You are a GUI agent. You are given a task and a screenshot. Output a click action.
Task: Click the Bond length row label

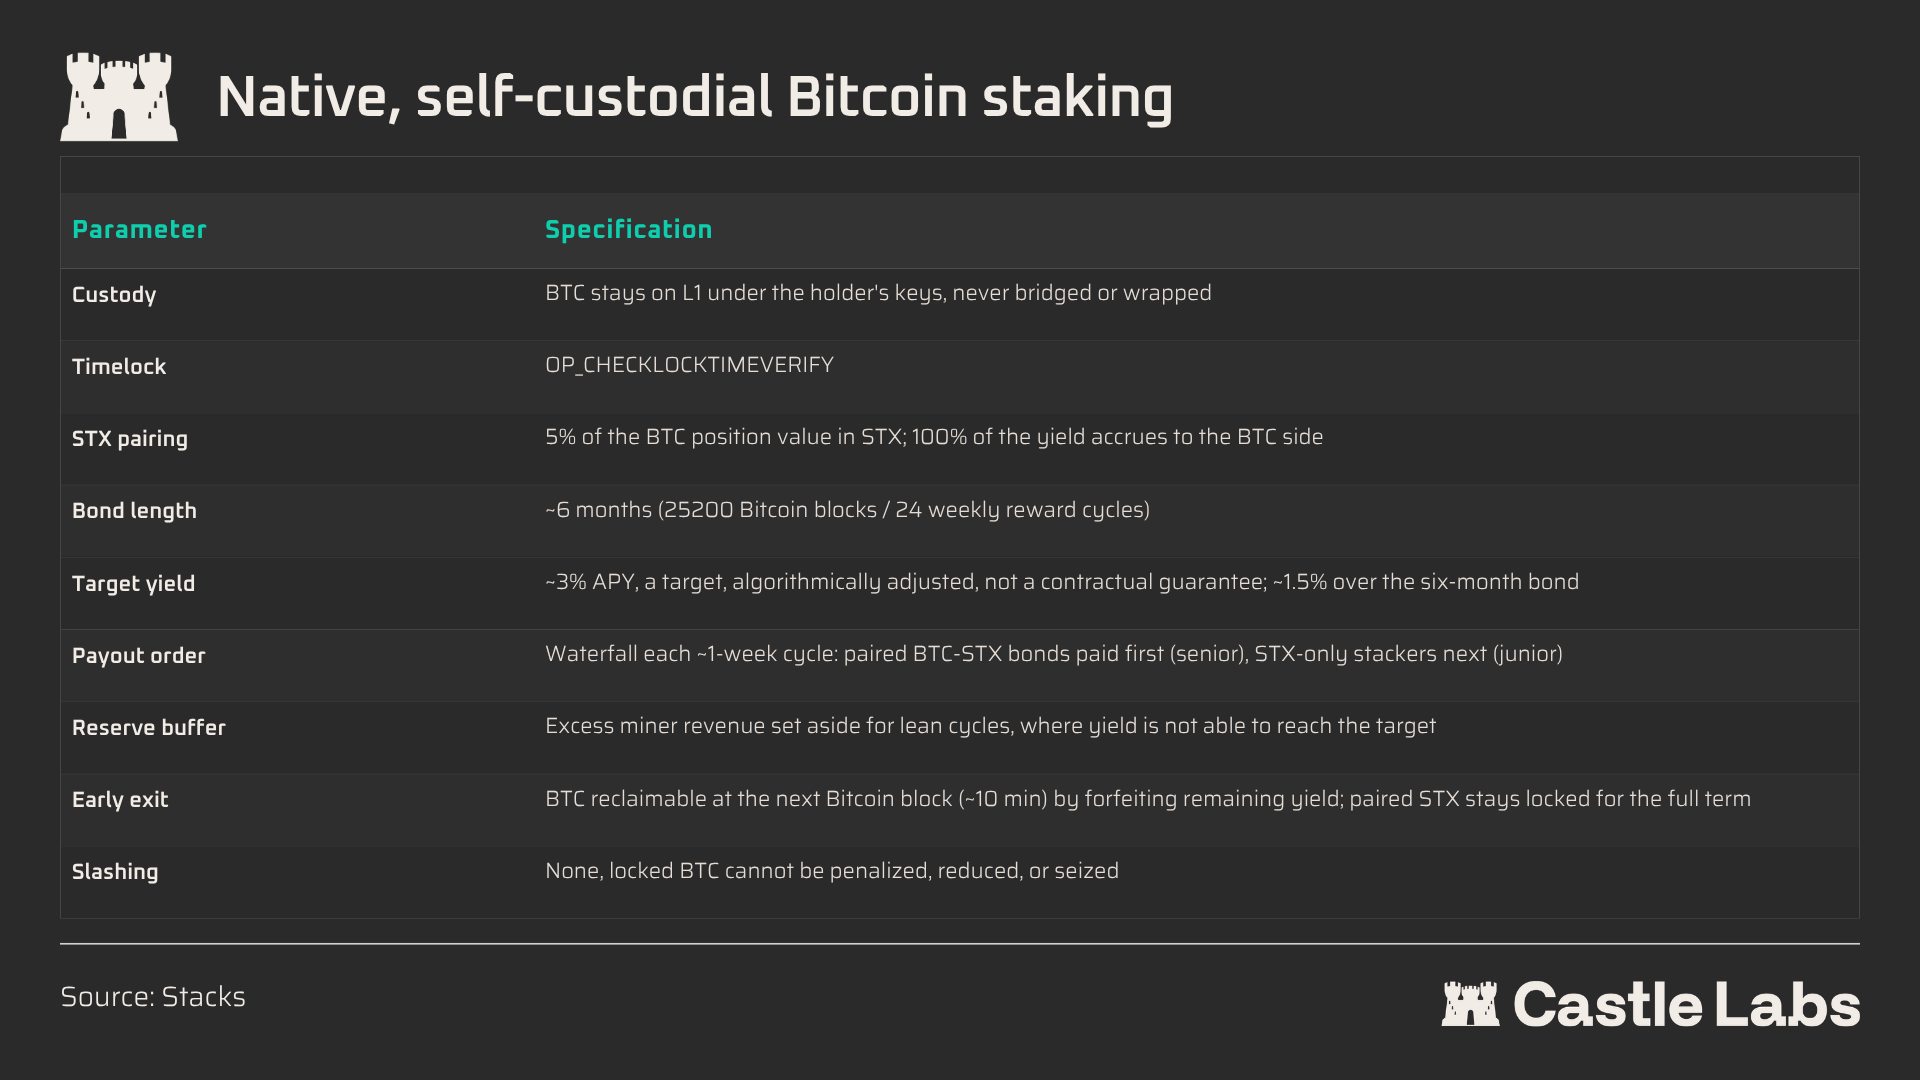pos(134,511)
